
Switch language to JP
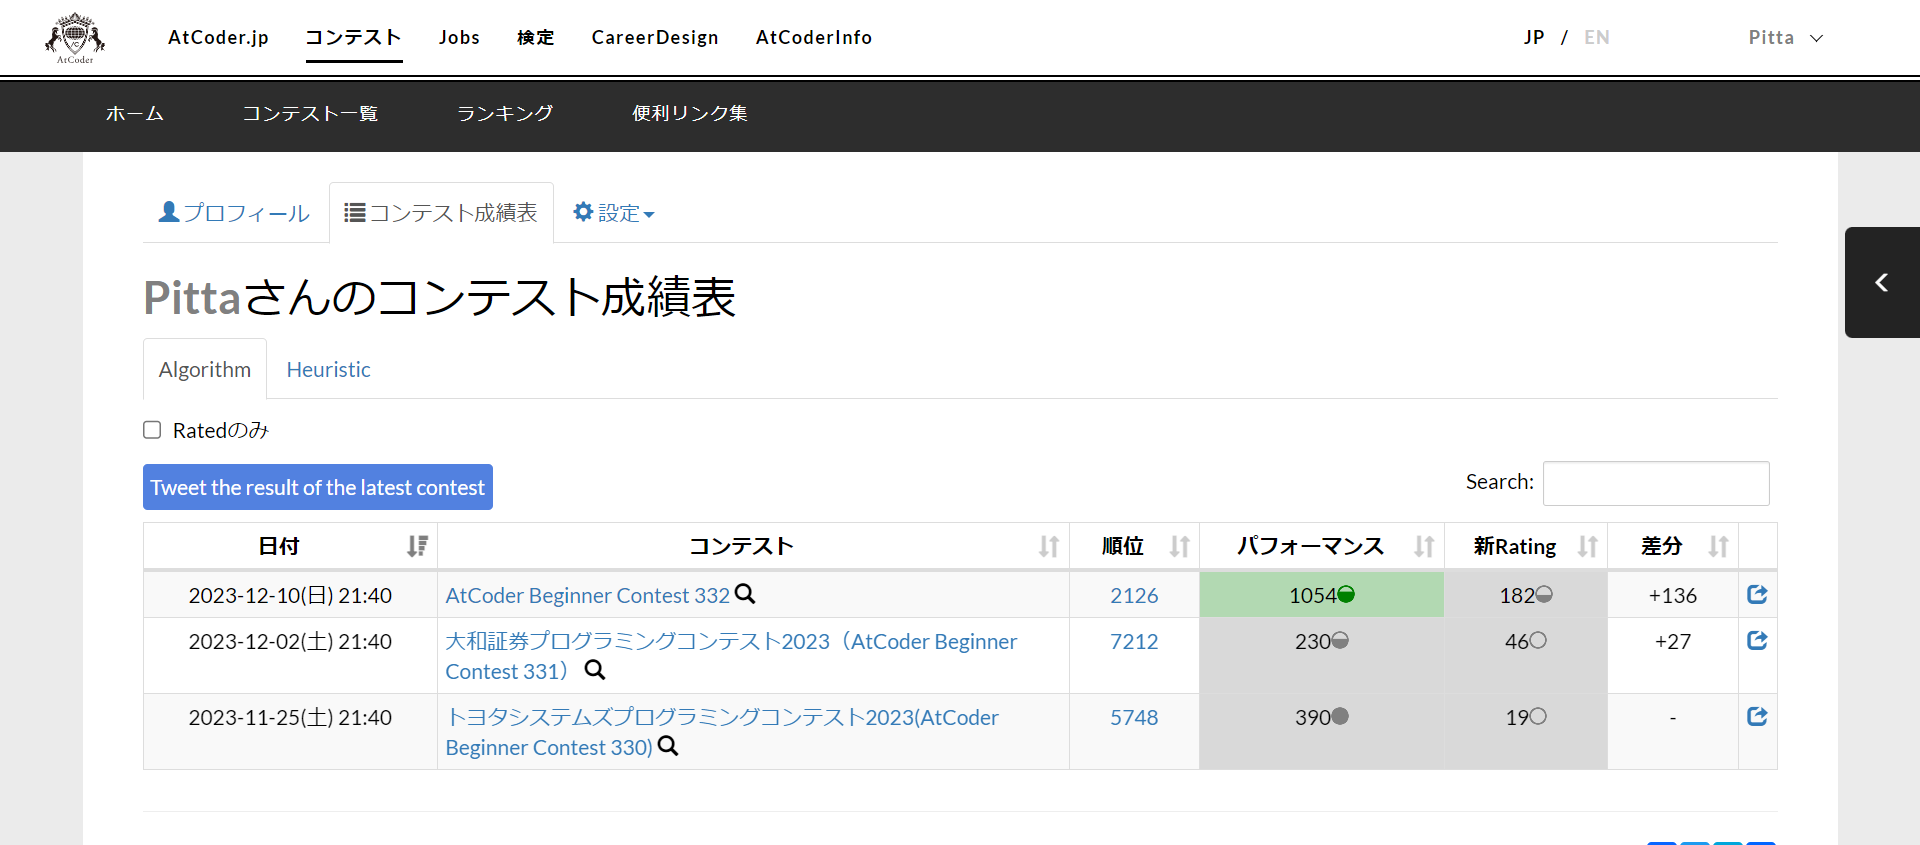[1534, 38]
